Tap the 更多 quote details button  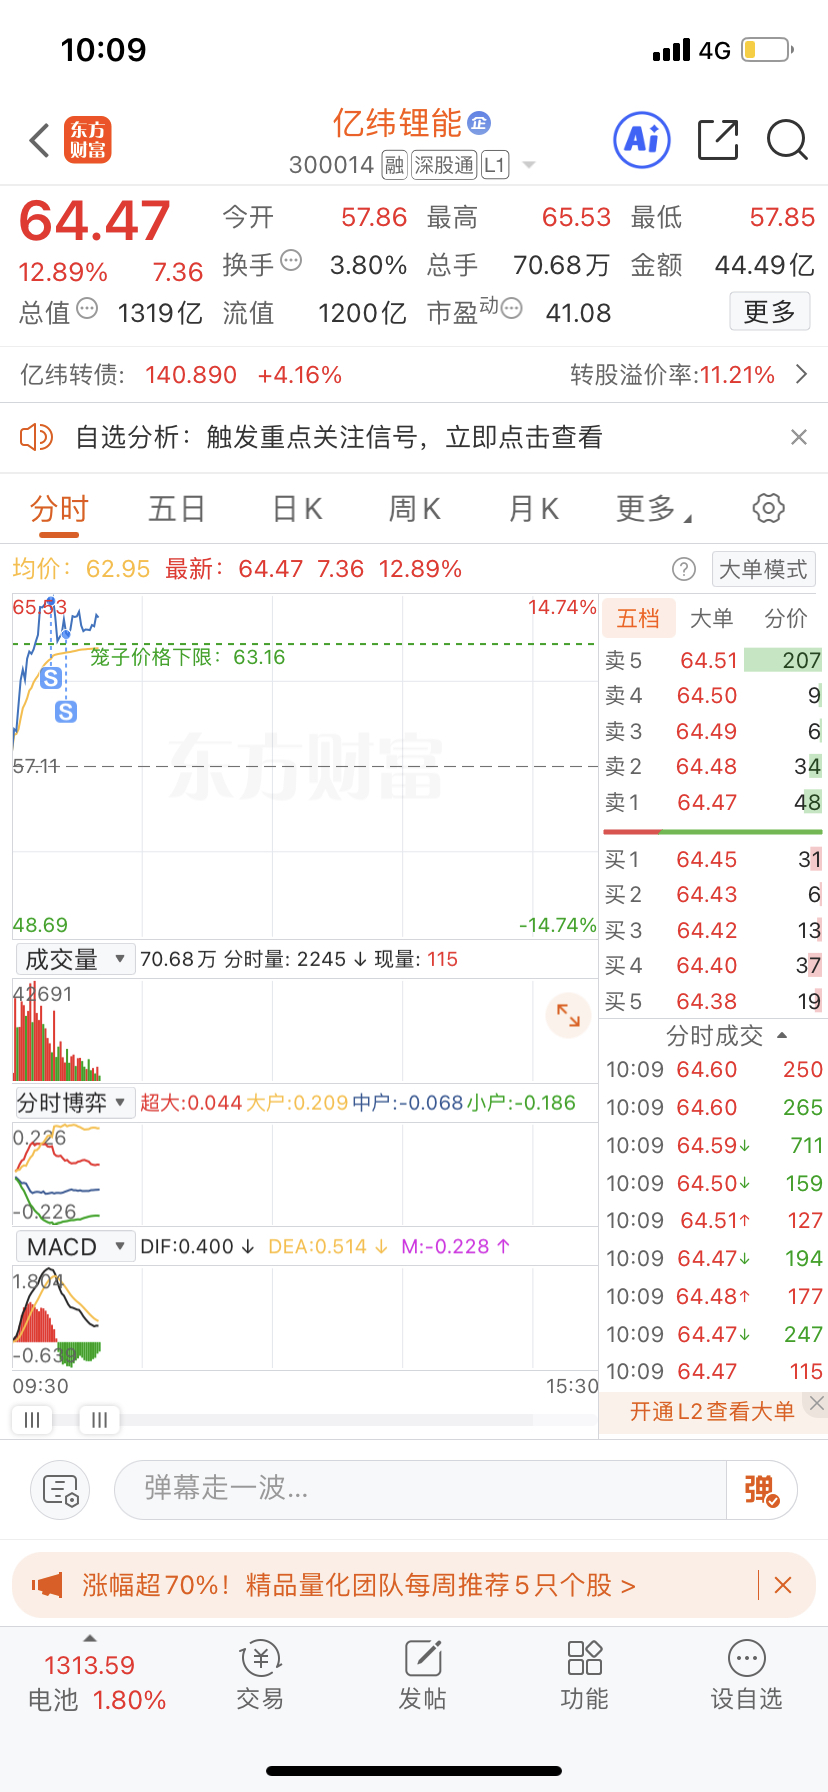(769, 312)
